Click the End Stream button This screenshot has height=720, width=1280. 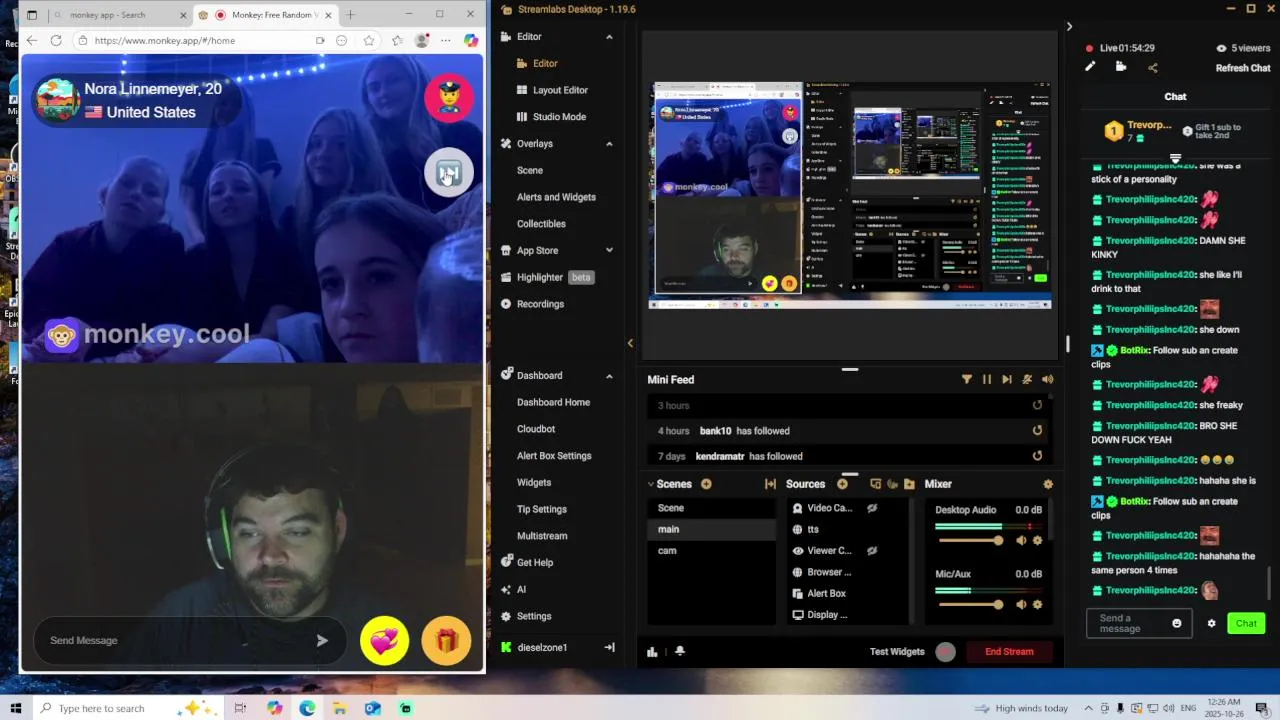tap(1009, 652)
